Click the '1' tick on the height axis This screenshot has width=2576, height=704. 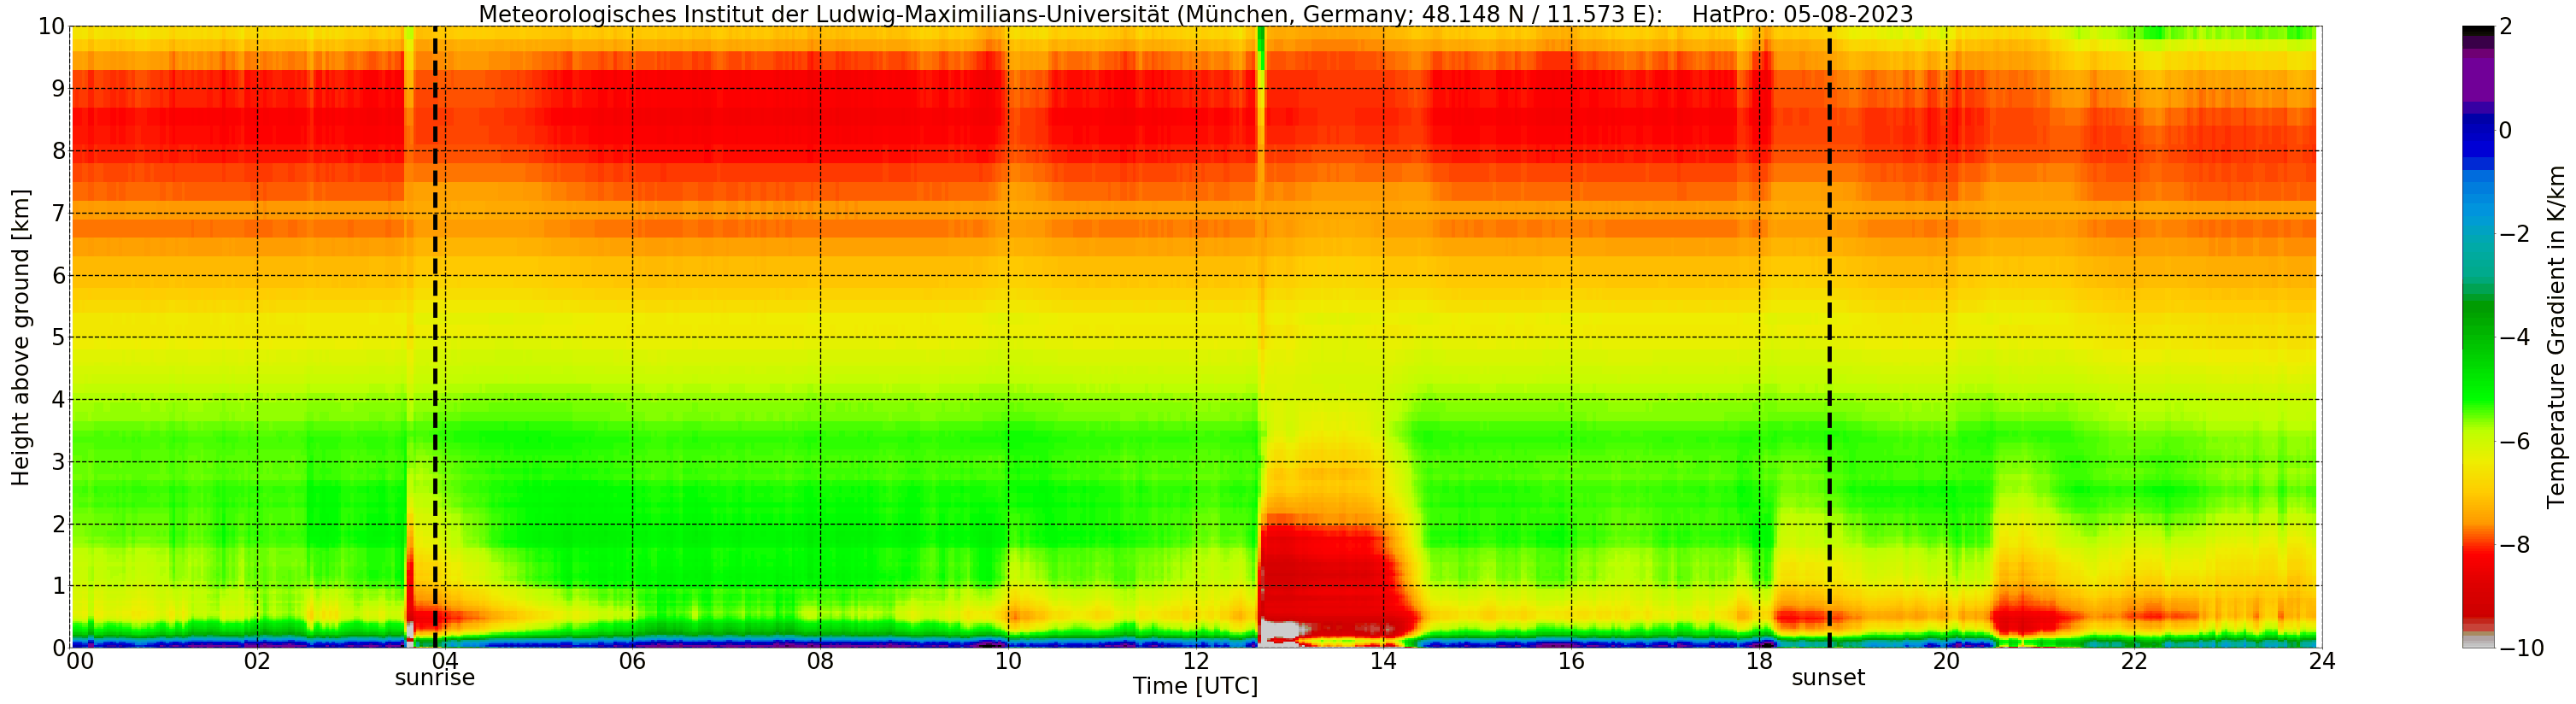tap(58, 586)
